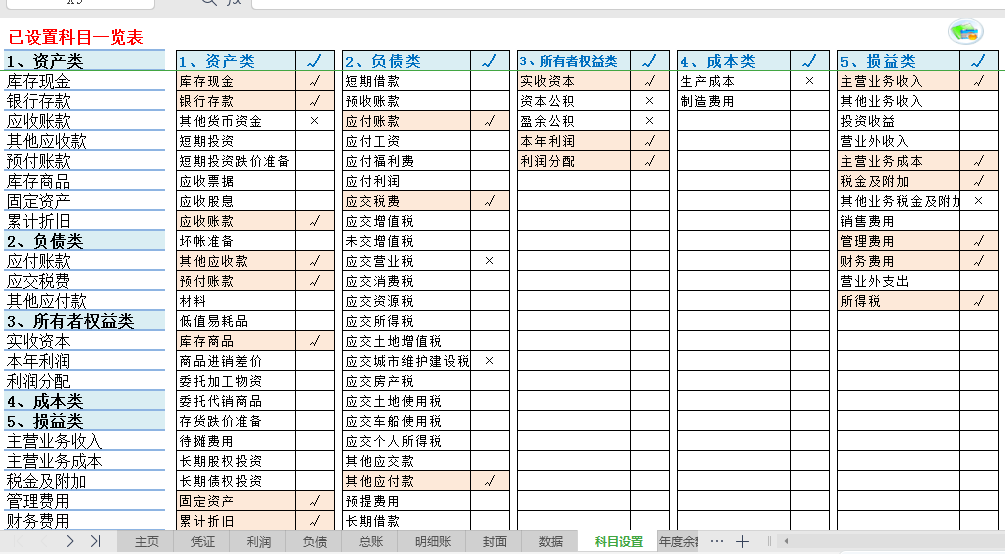
Task: Click the 其他业务税金及附加 cell
Action: 899,201
